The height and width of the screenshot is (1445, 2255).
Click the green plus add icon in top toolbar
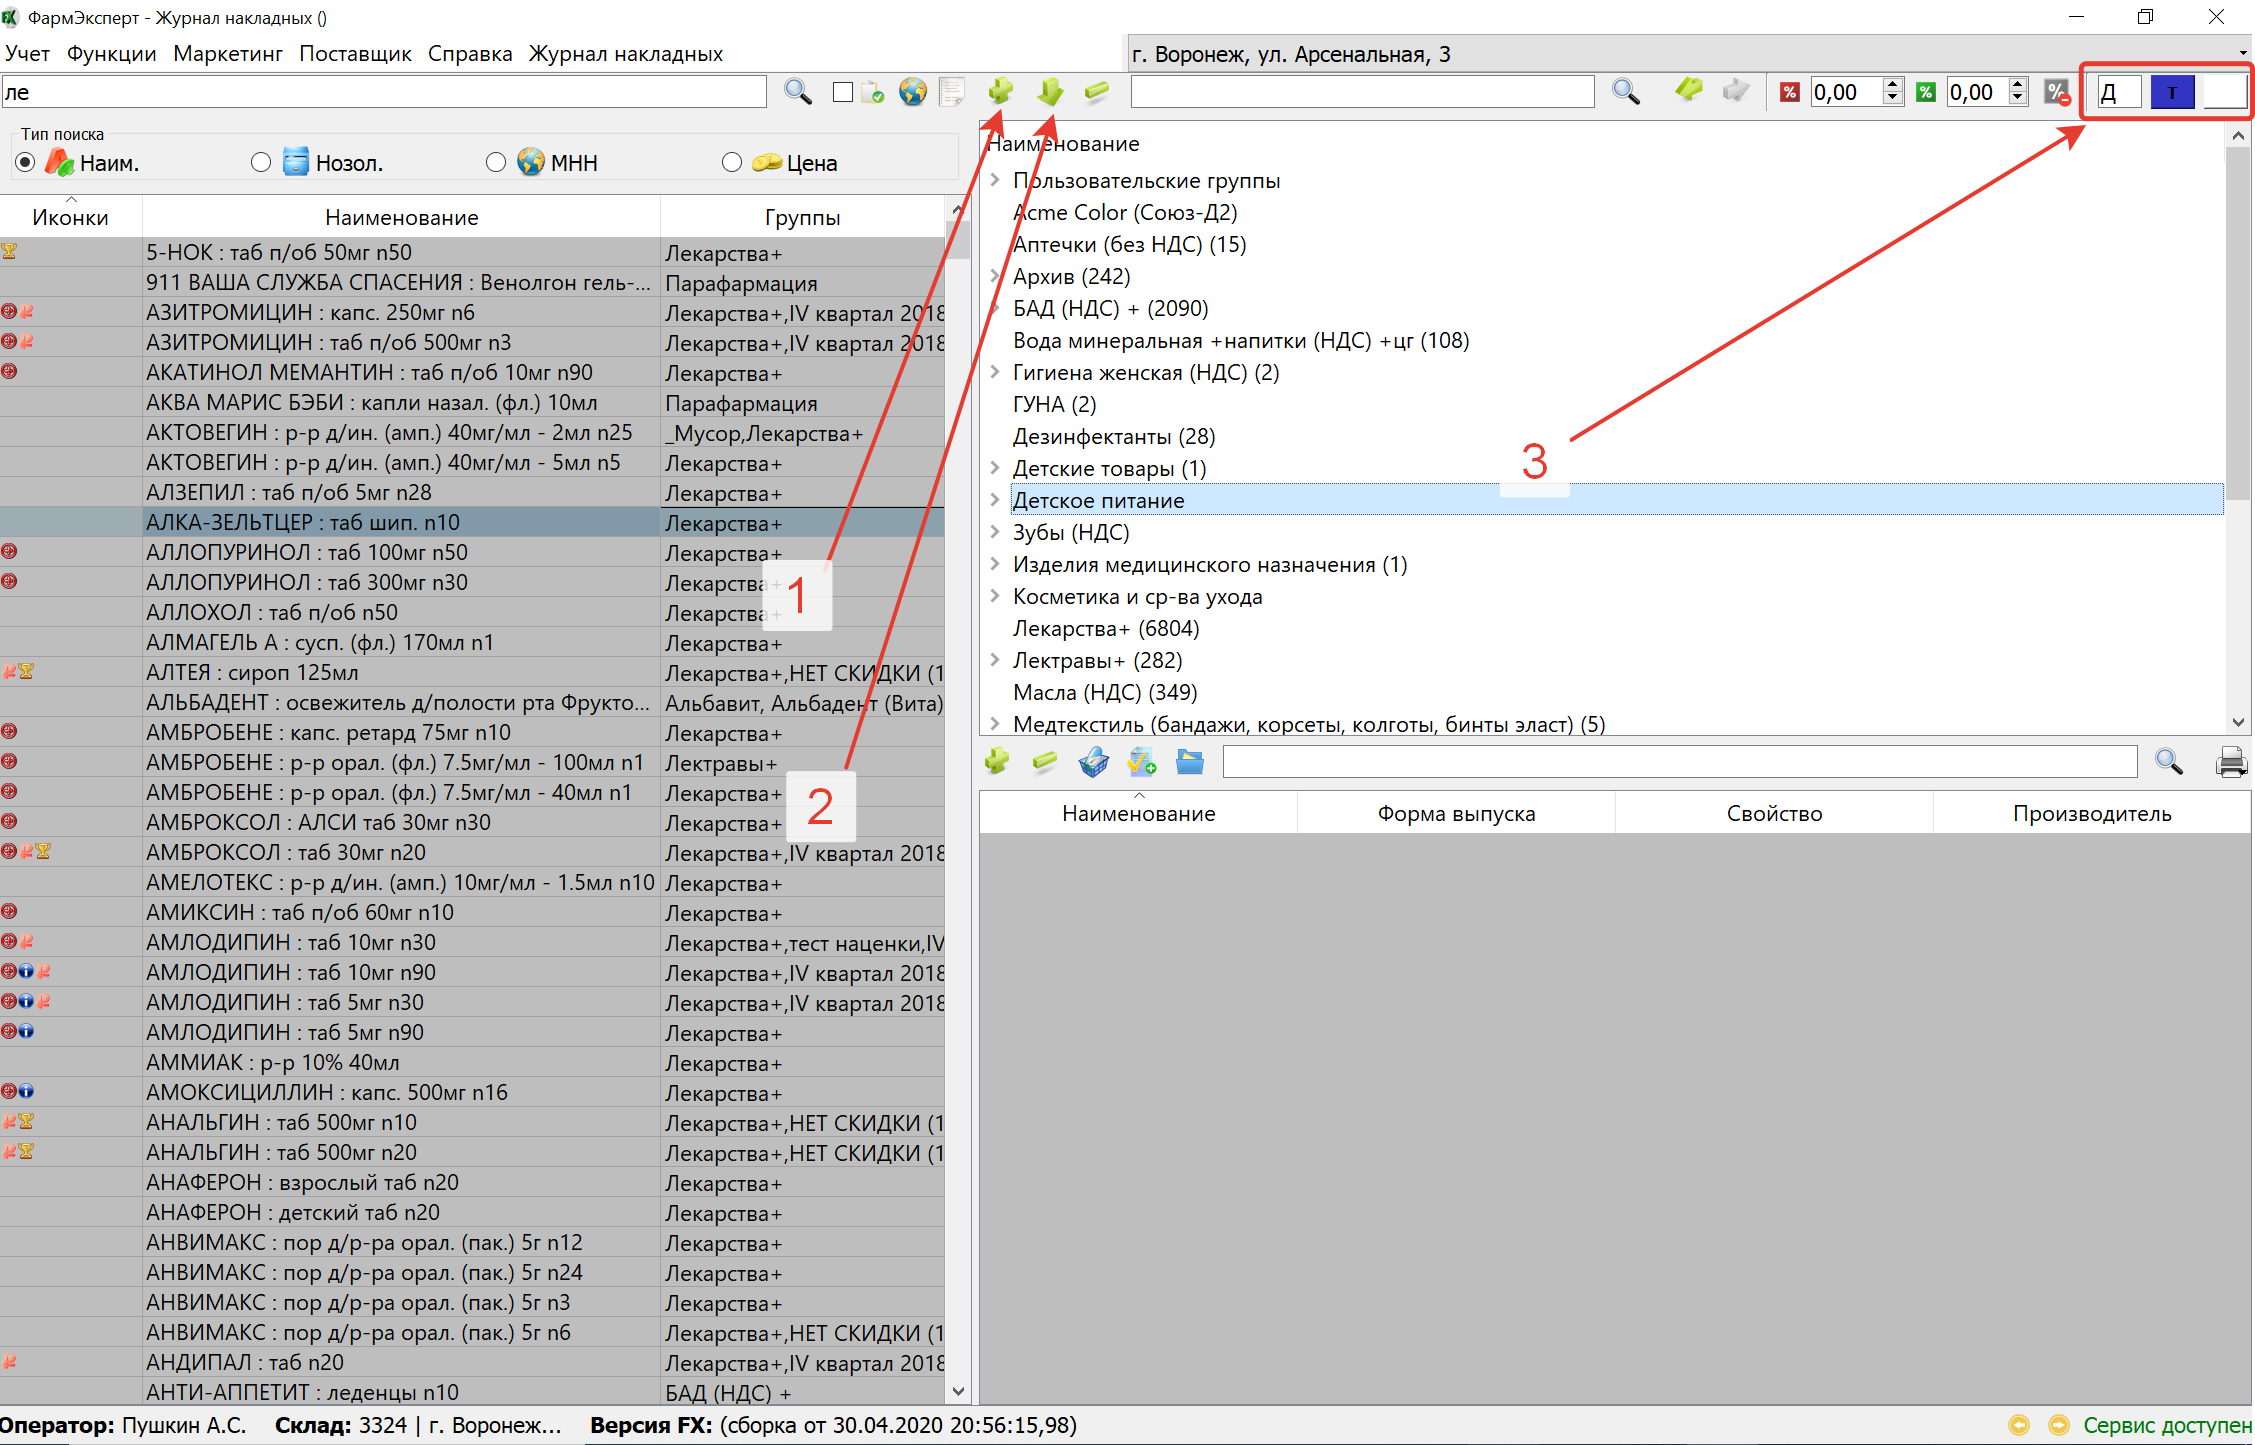click(1000, 92)
